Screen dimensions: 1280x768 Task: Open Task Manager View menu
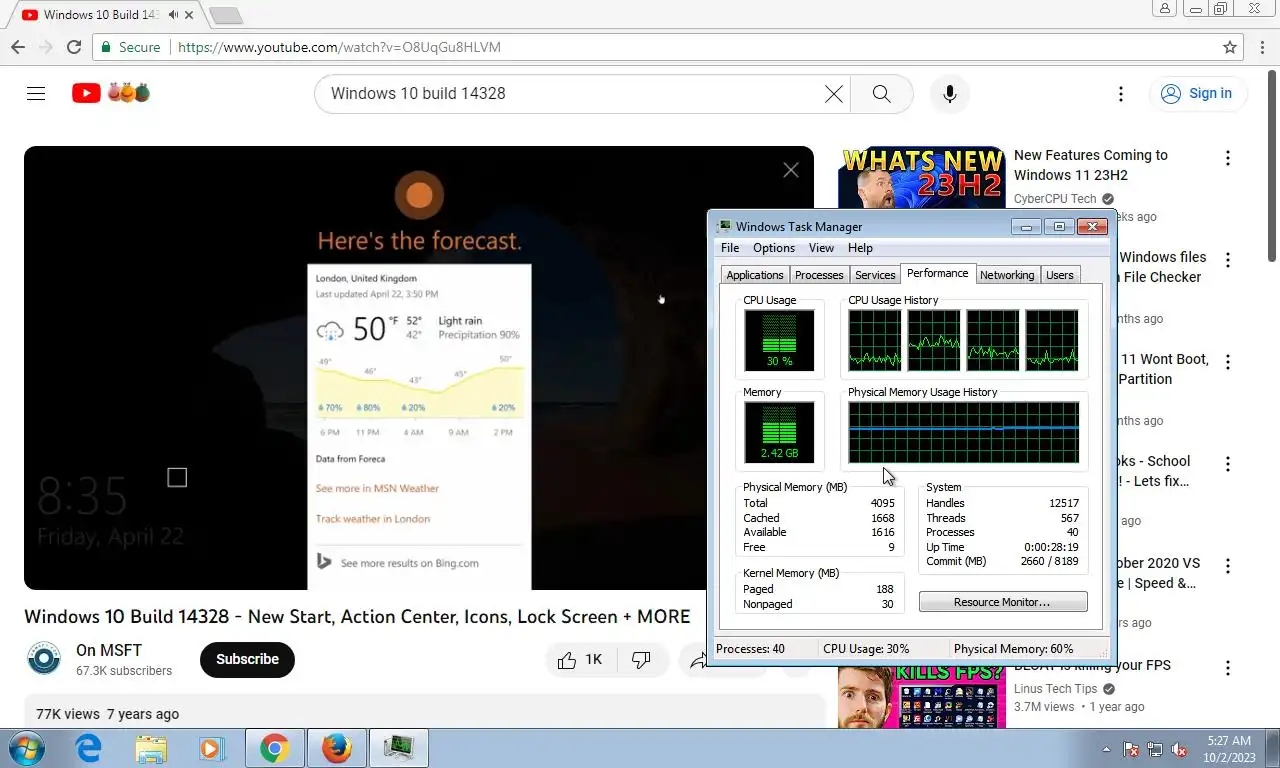[821, 248]
